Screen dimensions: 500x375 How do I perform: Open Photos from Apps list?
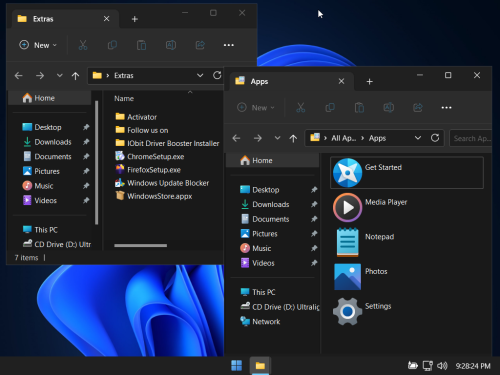pyautogui.click(x=407, y=277)
